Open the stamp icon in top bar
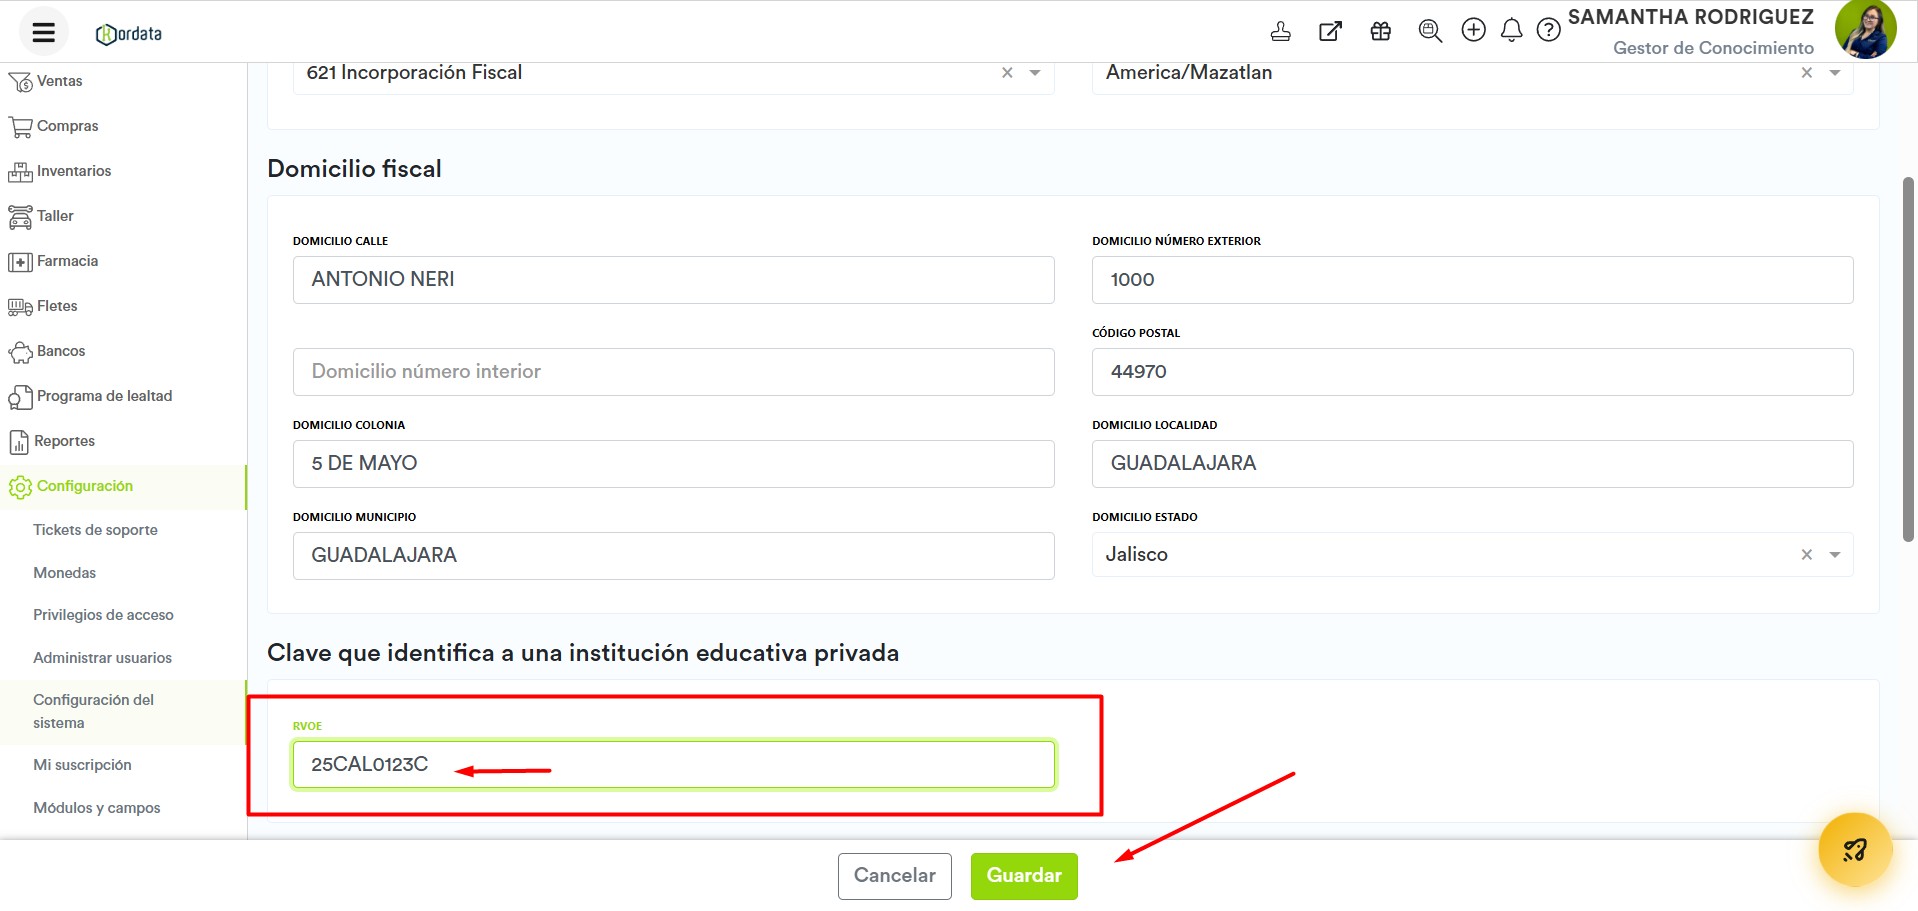 click(x=1280, y=31)
